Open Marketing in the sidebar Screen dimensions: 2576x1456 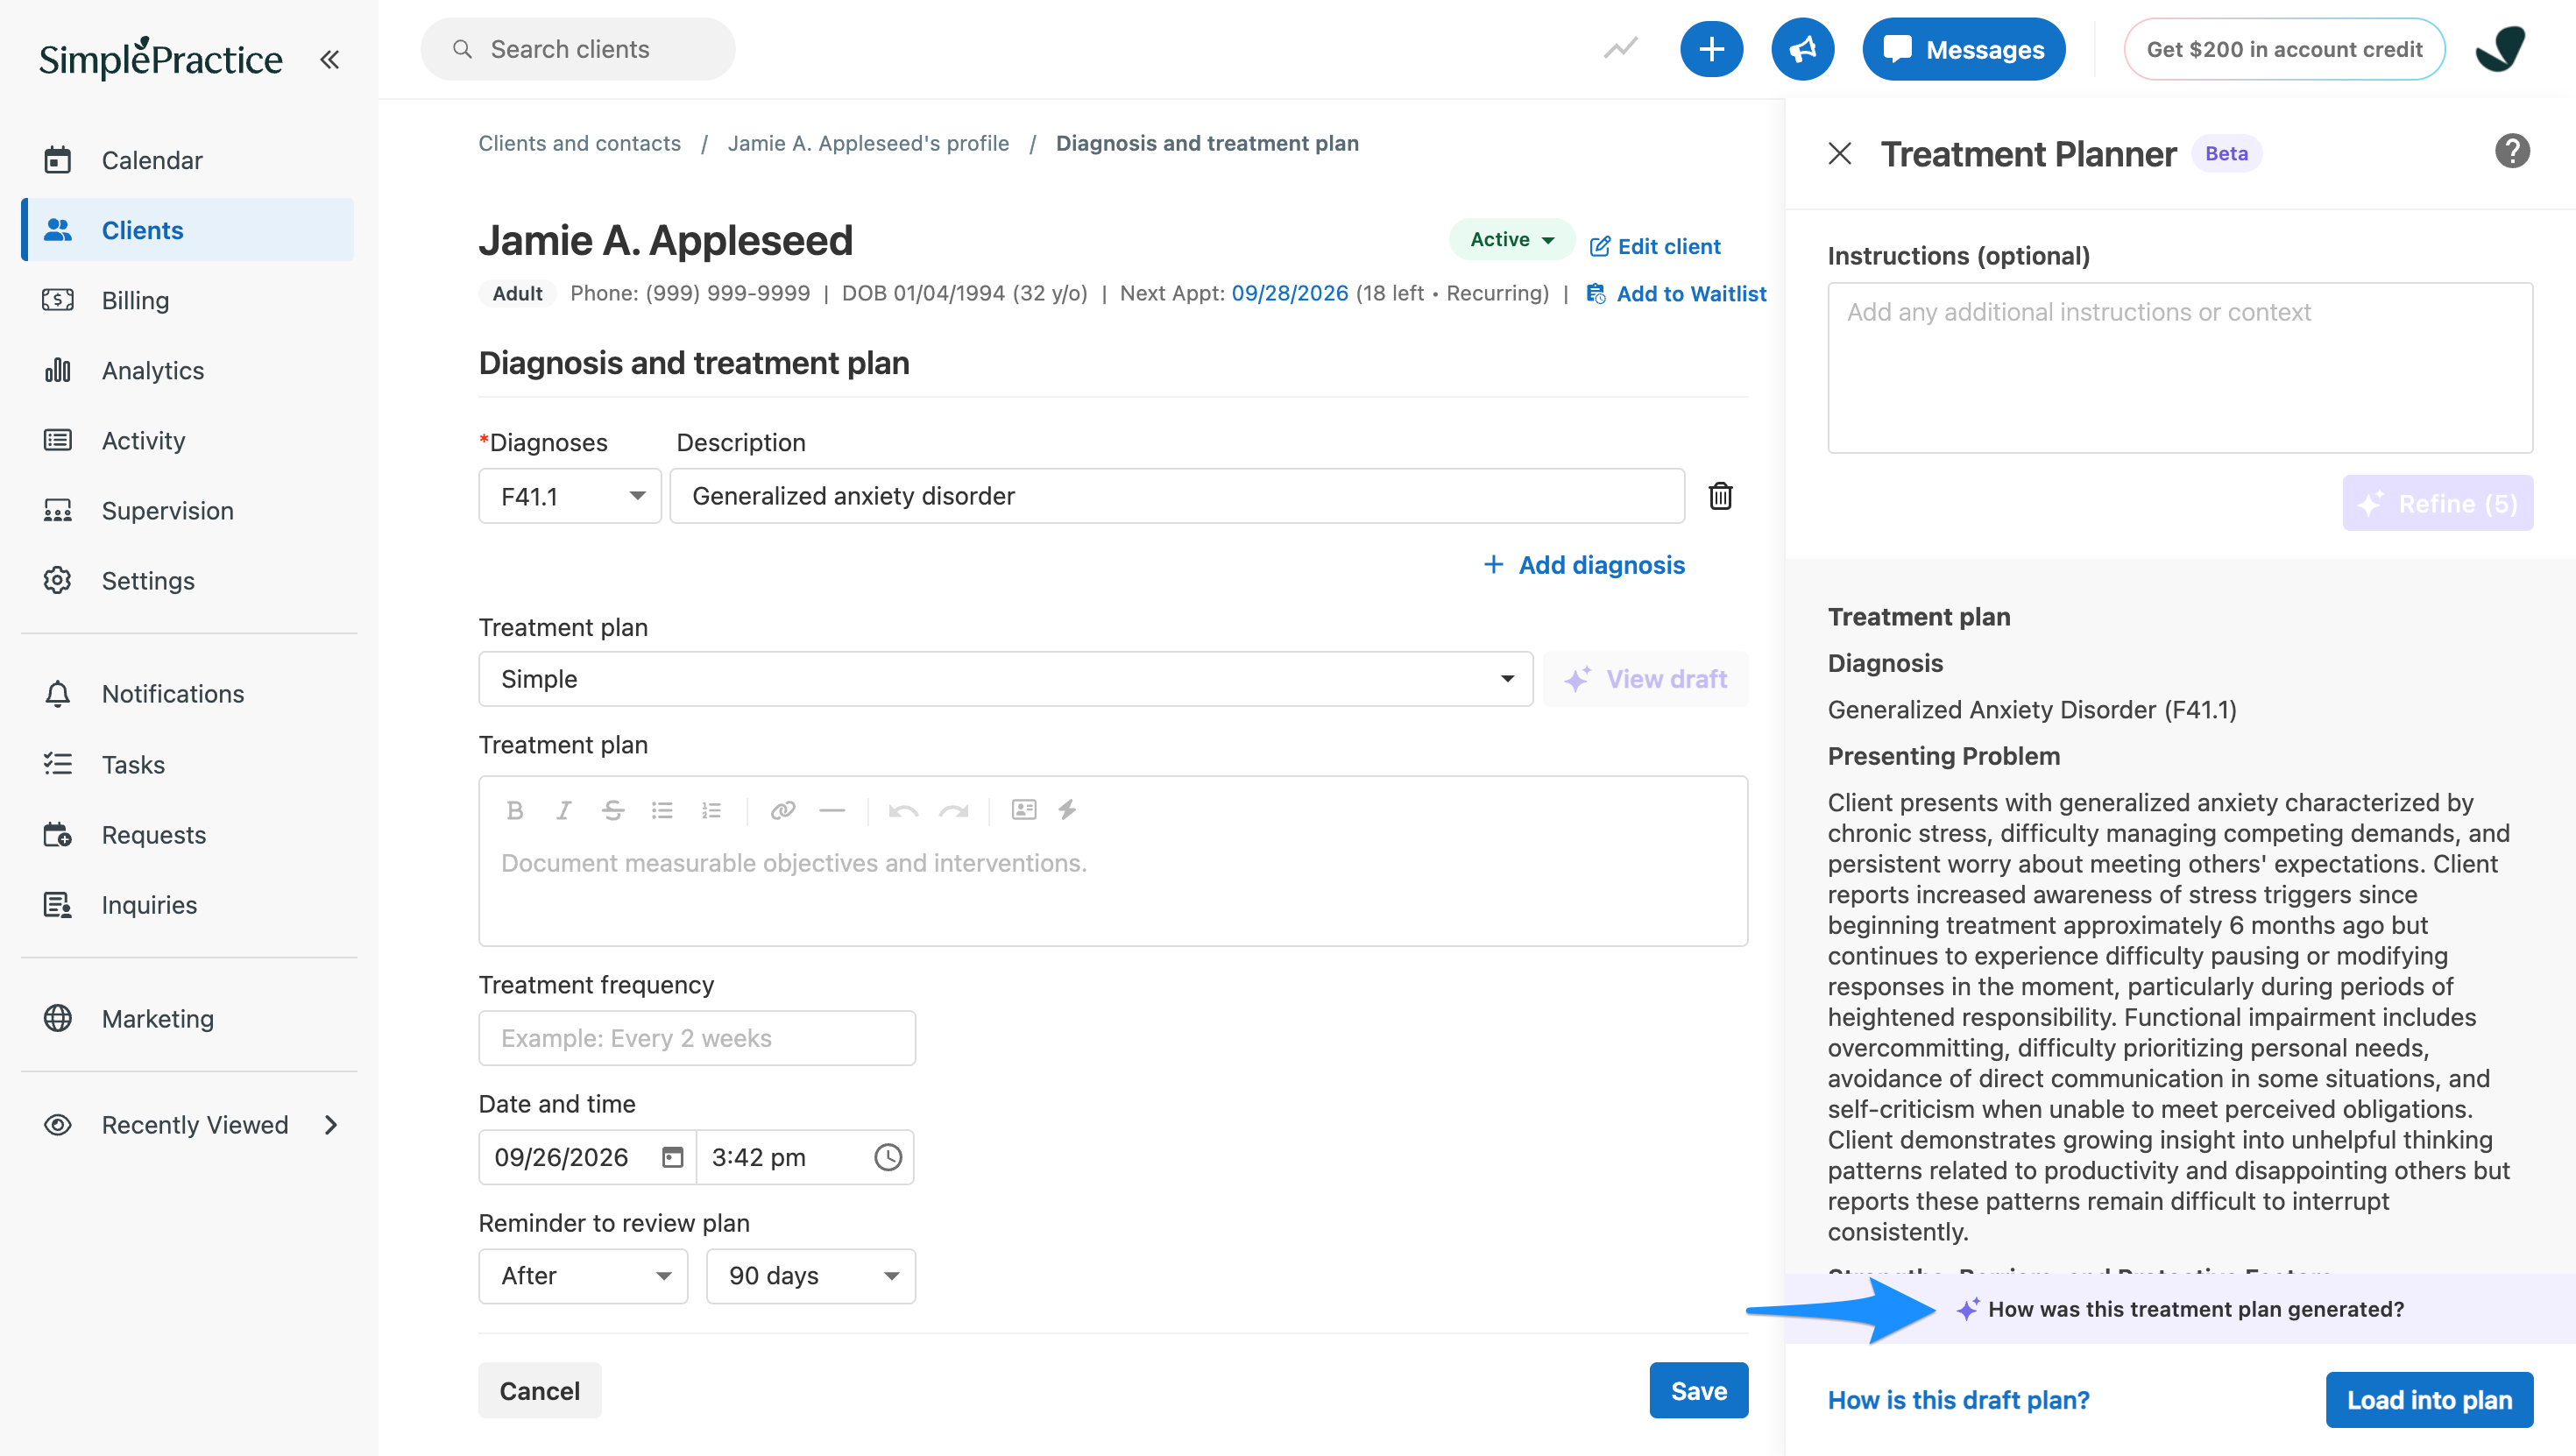pyautogui.click(x=188, y=1018)
